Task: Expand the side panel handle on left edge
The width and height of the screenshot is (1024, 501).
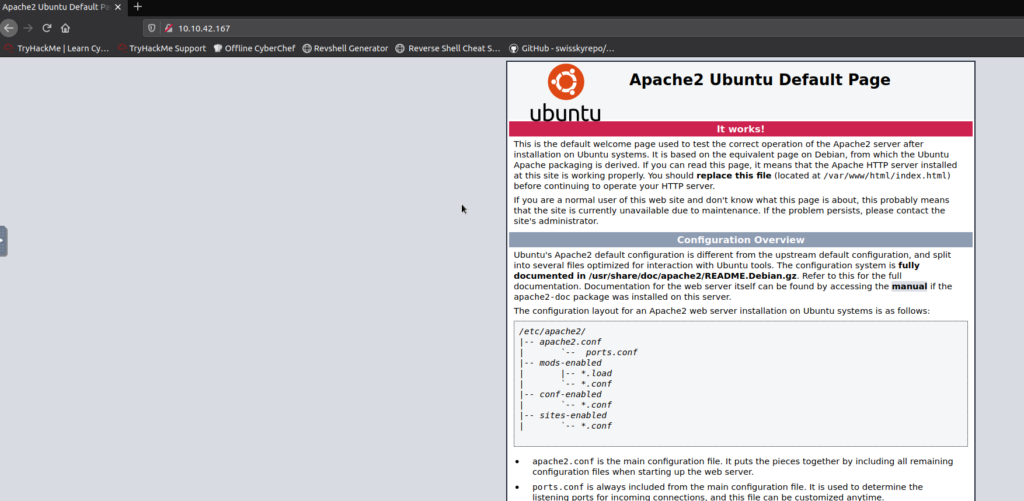Action: click(x=3, y=241)
